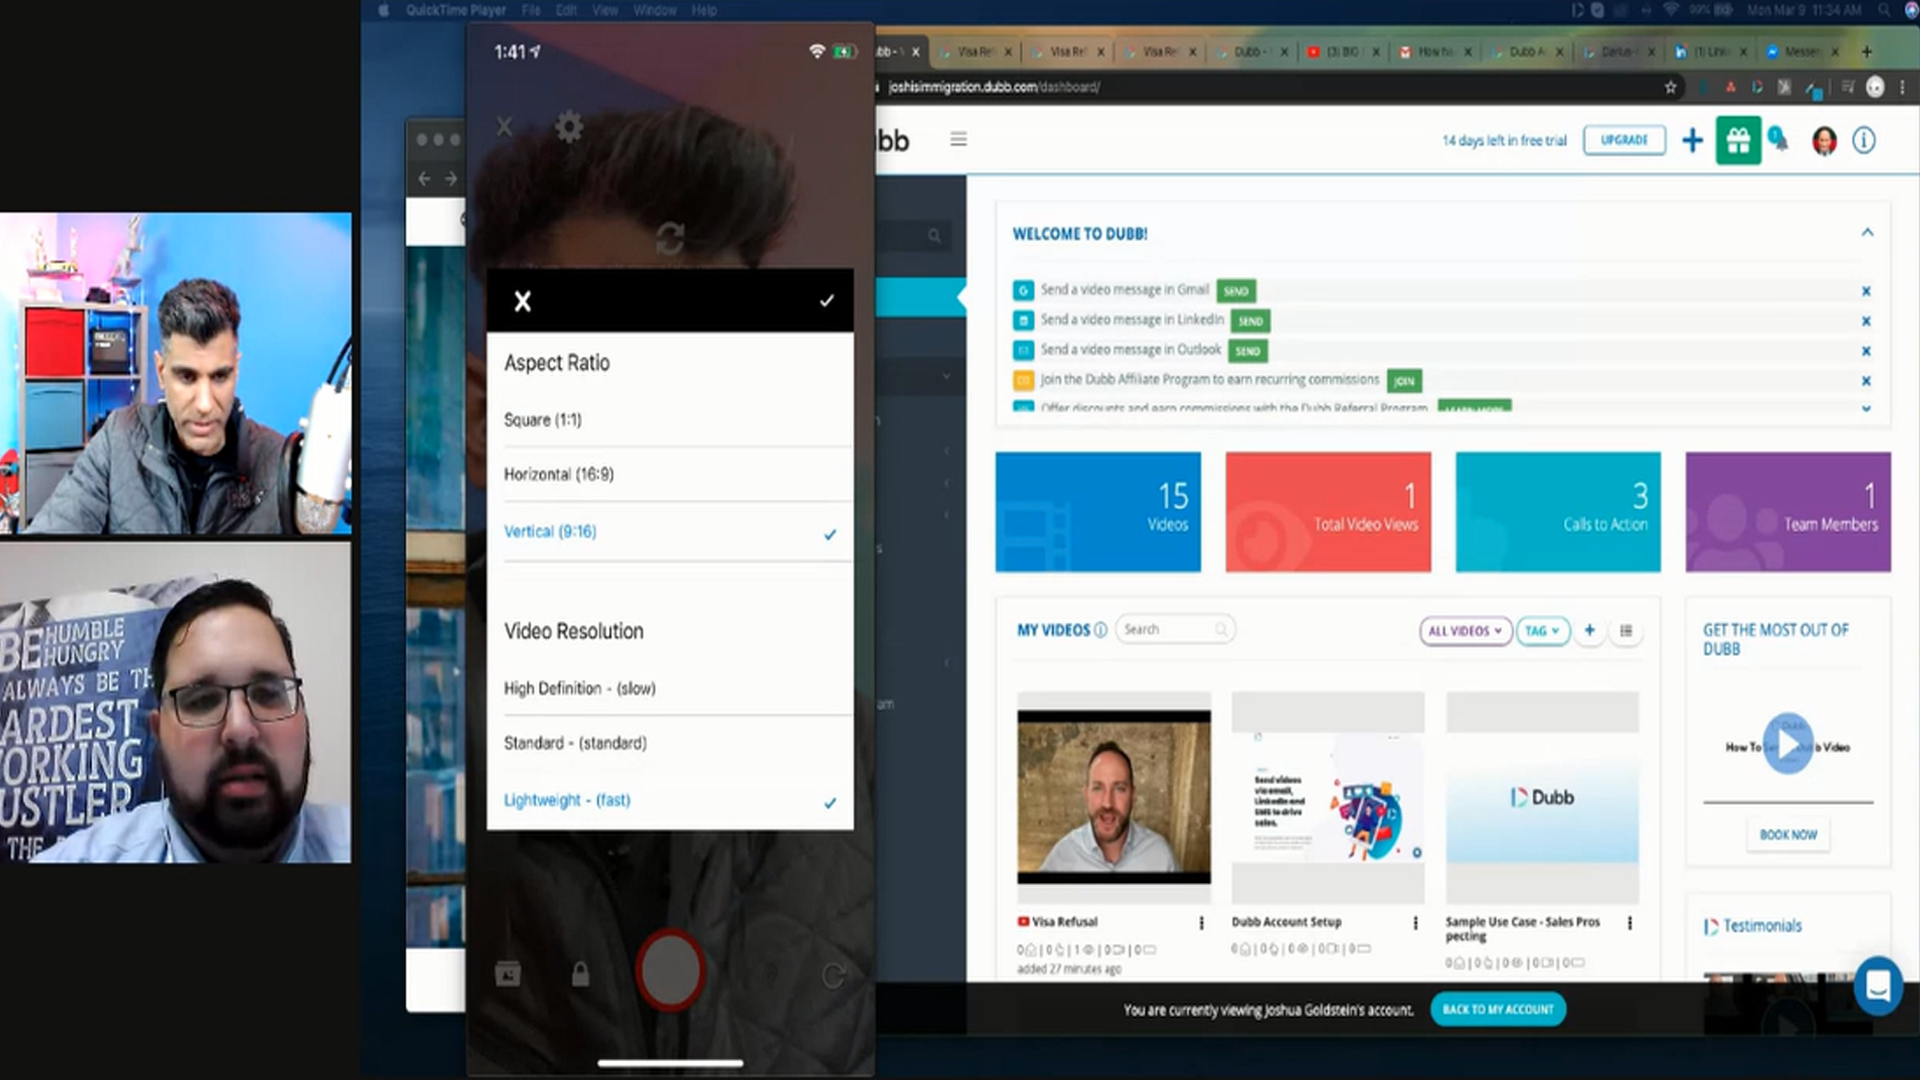The width and height of the screenshot is (1920, 1080).
Task: Close the settings panel with the white X
Action: pyautogui.click(x=522, y=301)
